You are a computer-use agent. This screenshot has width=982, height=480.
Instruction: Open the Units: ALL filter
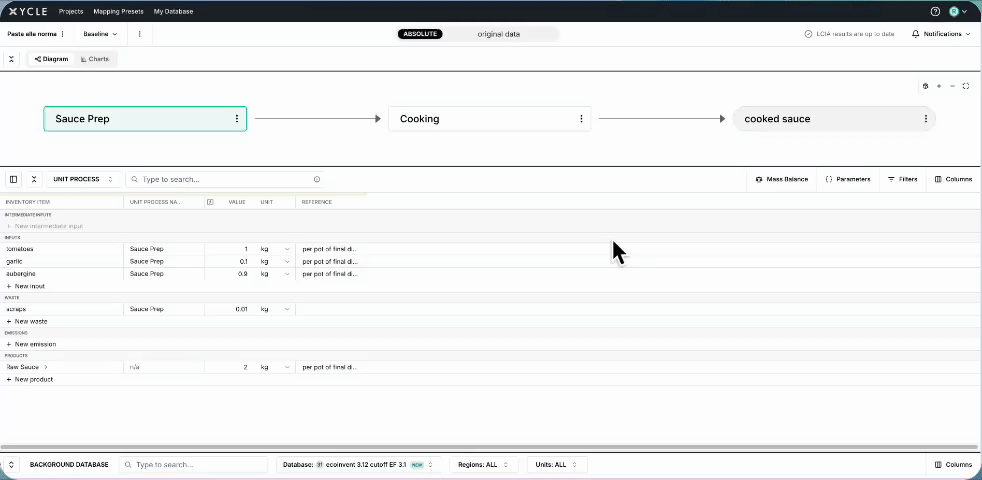556,465
